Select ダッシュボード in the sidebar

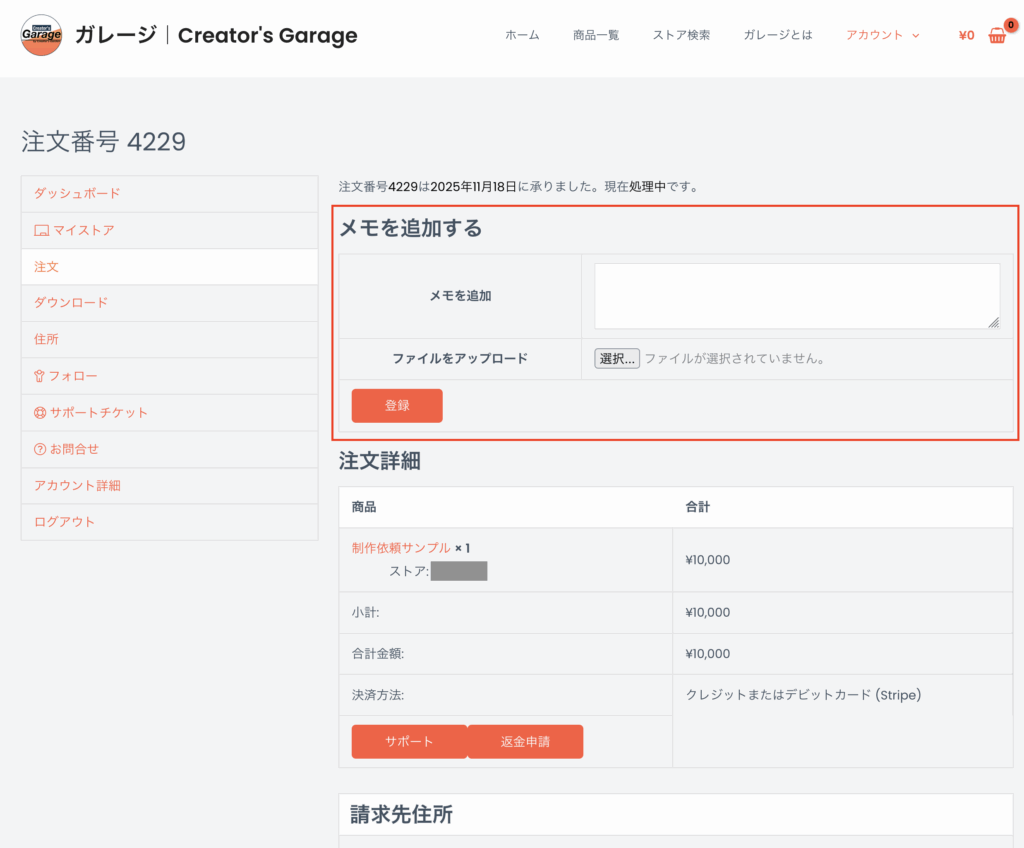[x=77, y=193]
